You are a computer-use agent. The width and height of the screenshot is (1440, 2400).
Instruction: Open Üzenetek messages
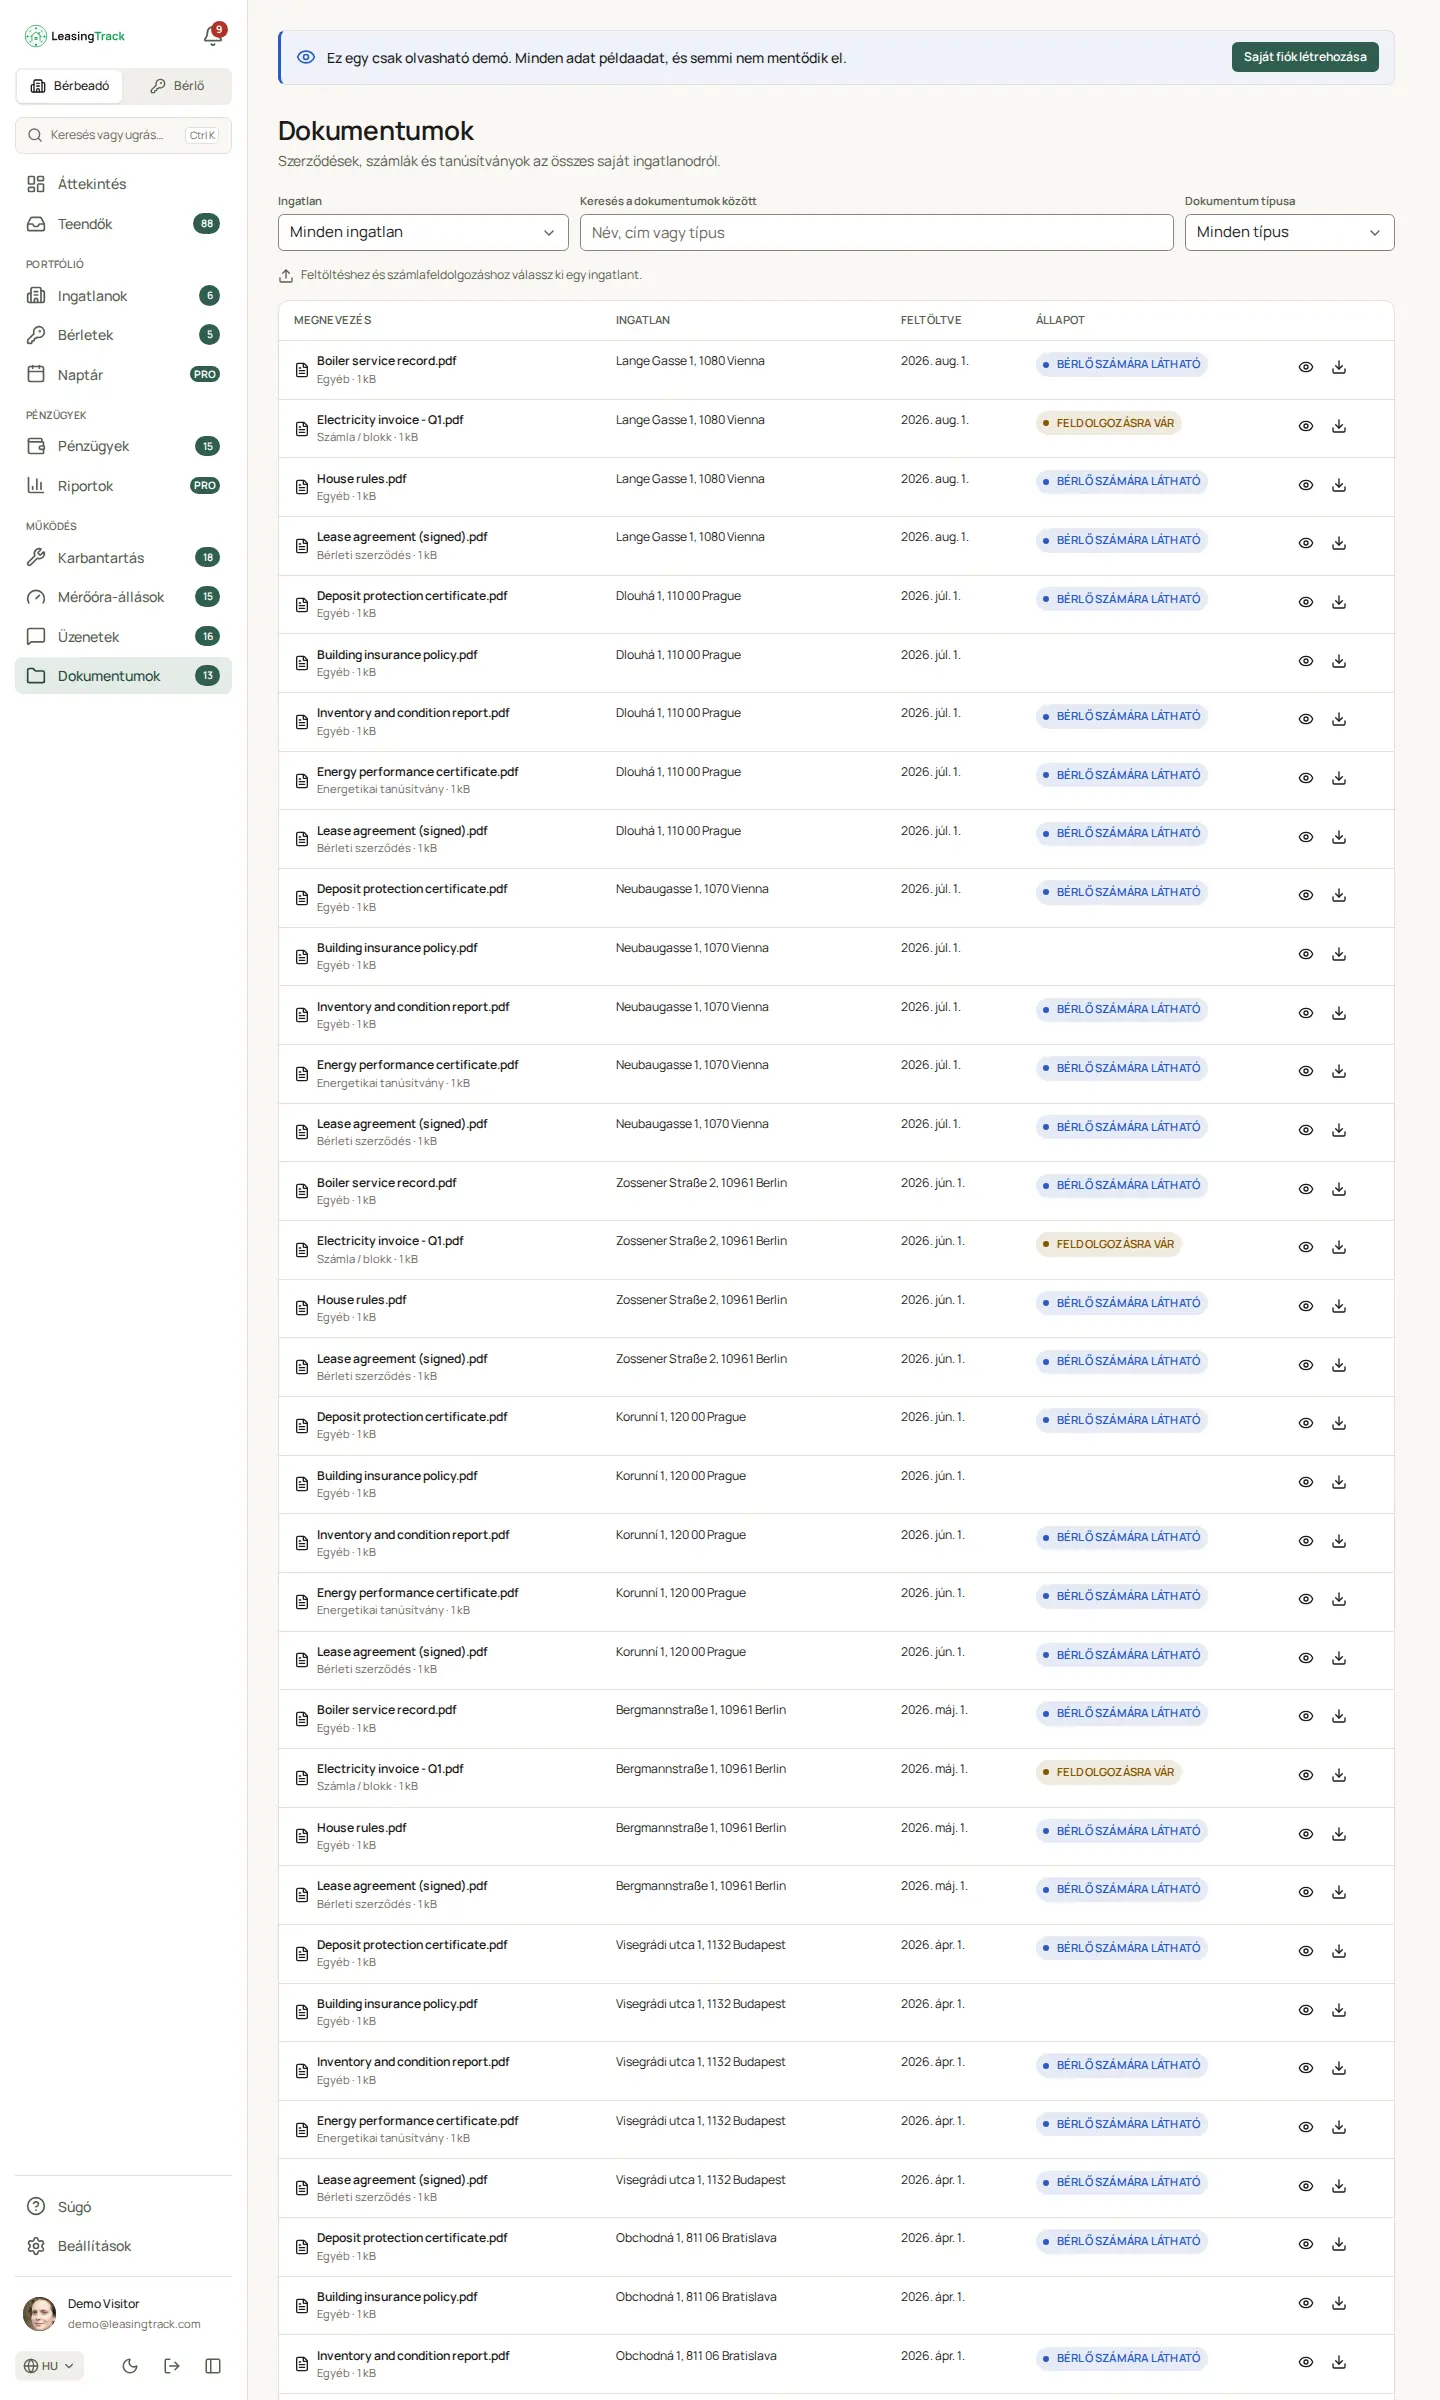[123, 637]
